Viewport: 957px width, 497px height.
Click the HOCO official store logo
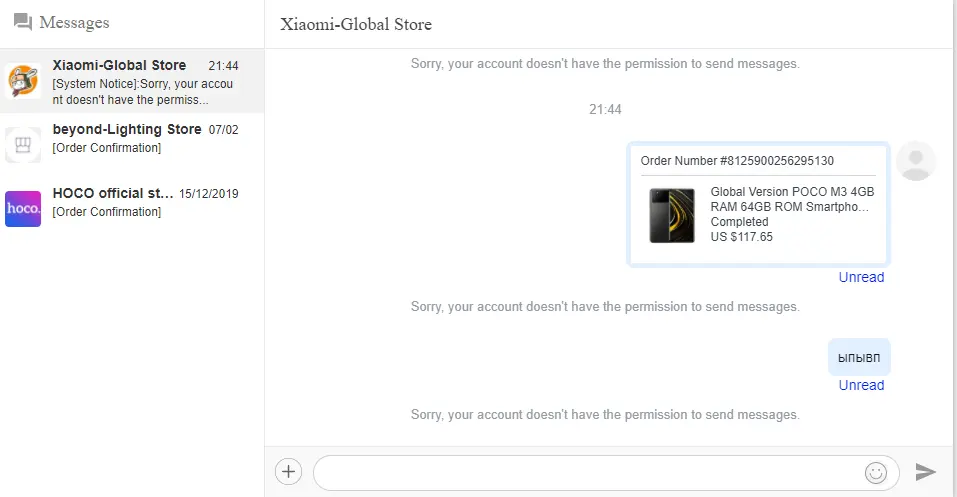click(x=23, y=209)
